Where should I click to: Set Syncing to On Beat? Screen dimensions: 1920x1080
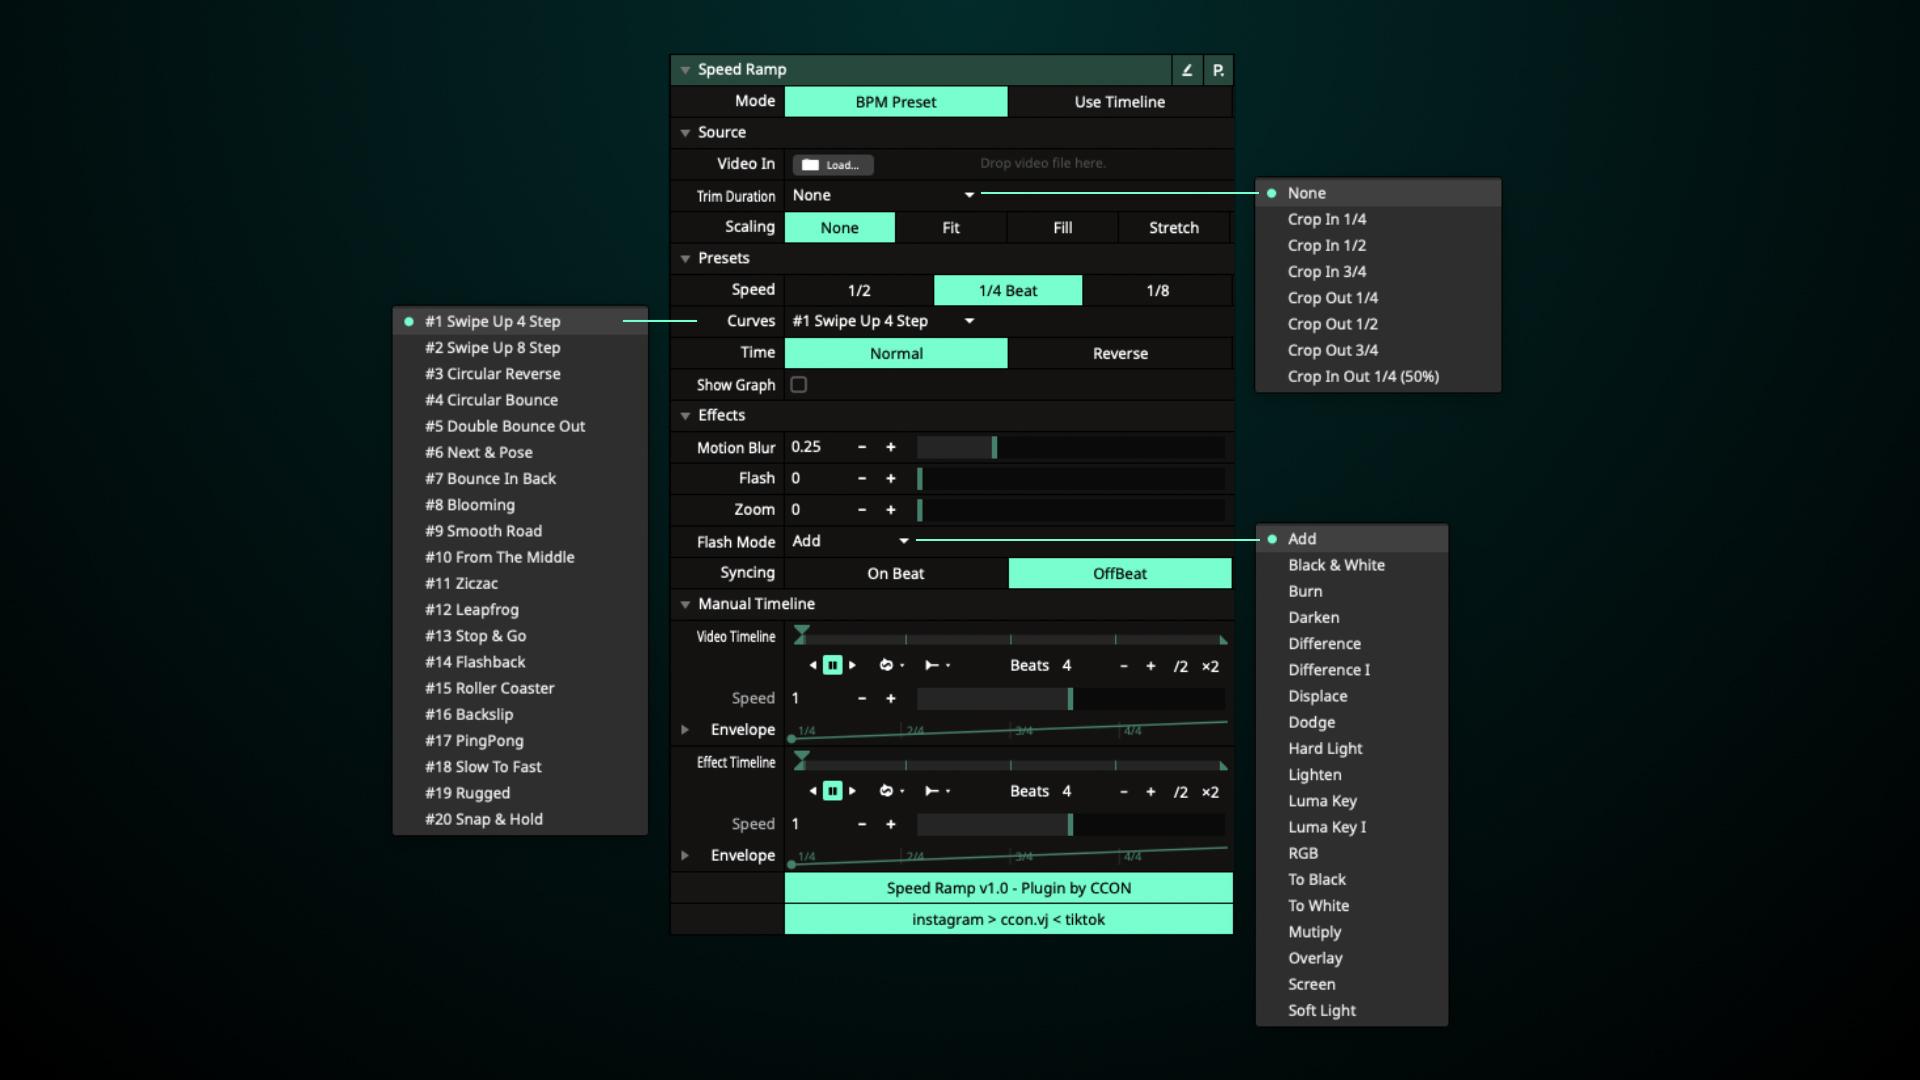coord(895,573)
